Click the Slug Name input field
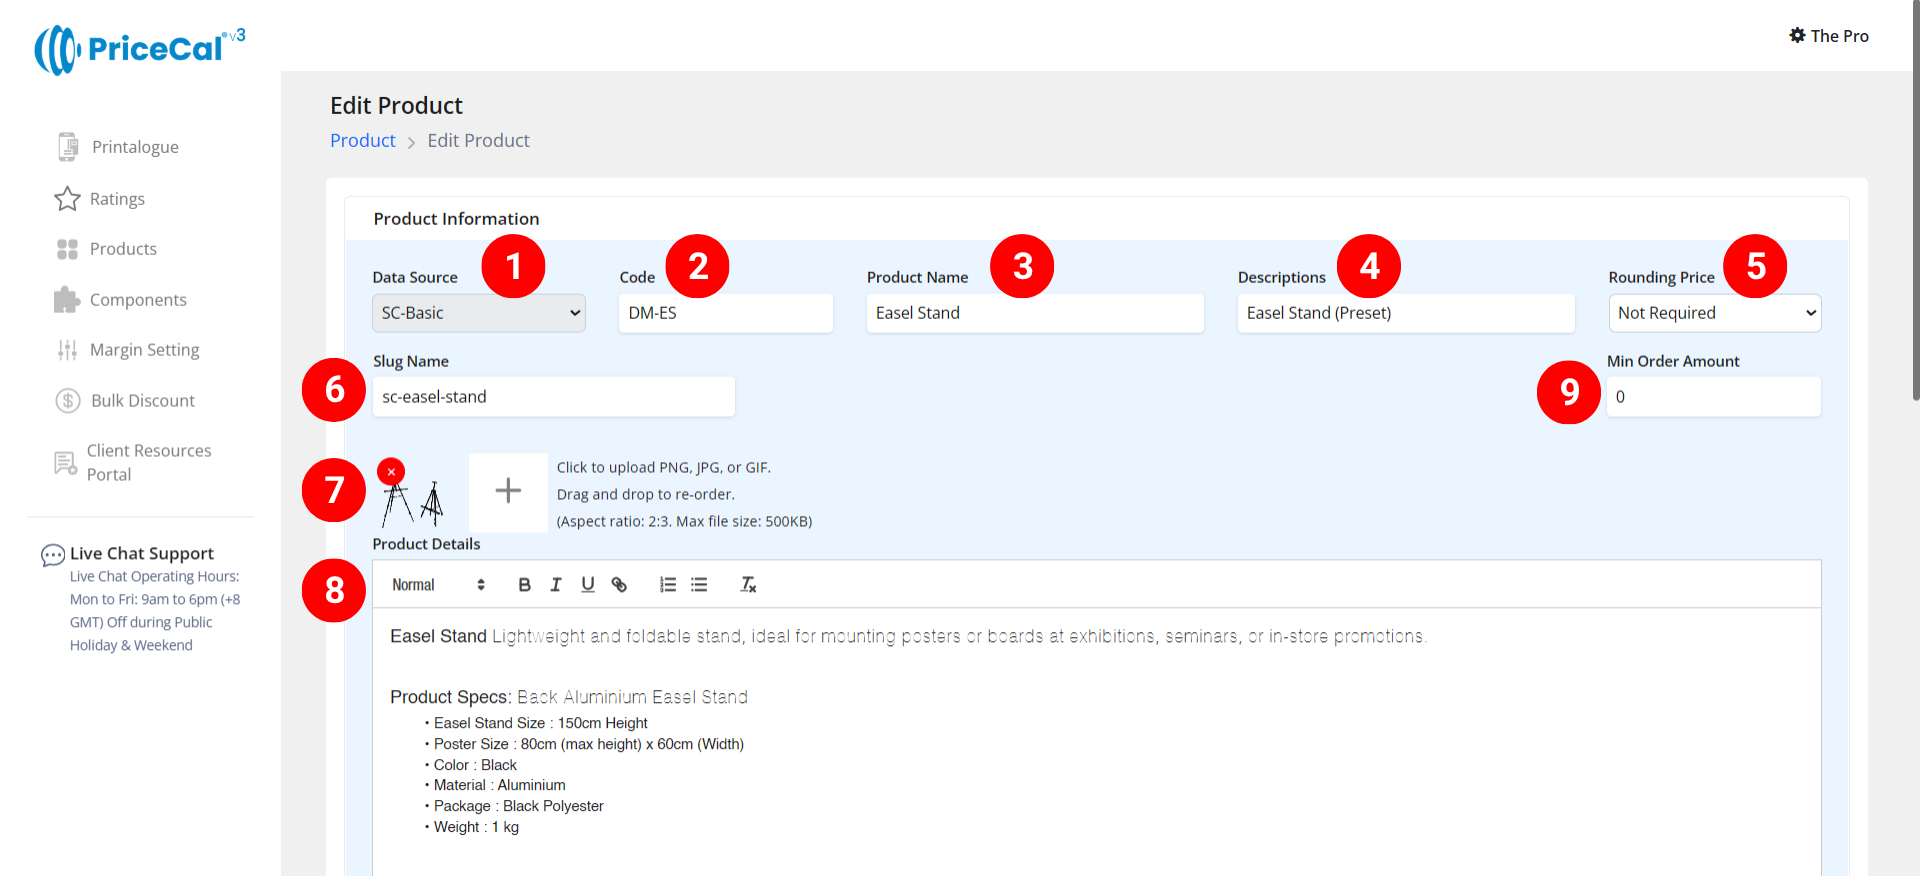 click(x=553, y=397)
